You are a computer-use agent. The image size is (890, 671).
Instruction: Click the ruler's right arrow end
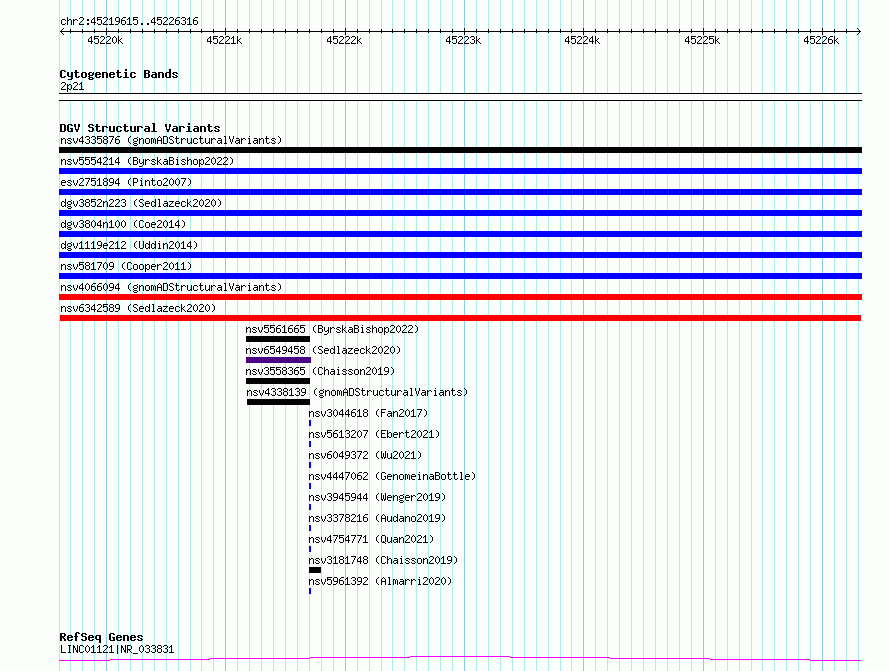tap(859, 31)
